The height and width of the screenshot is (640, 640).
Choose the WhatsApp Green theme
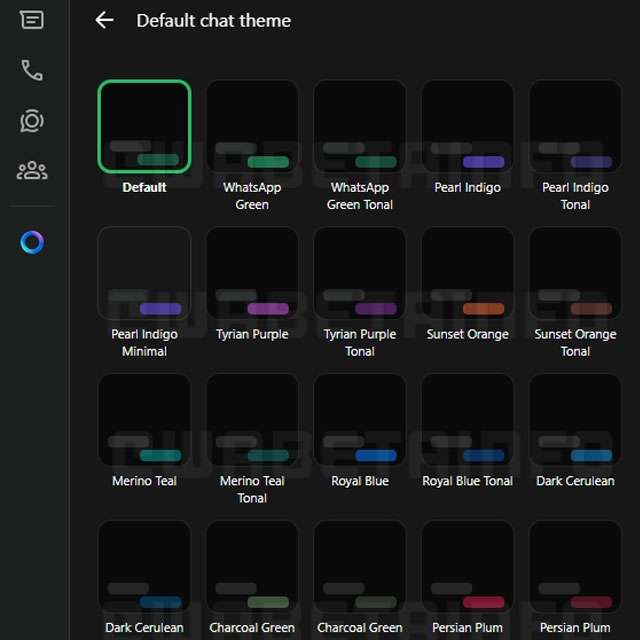(x=252, y=127)
